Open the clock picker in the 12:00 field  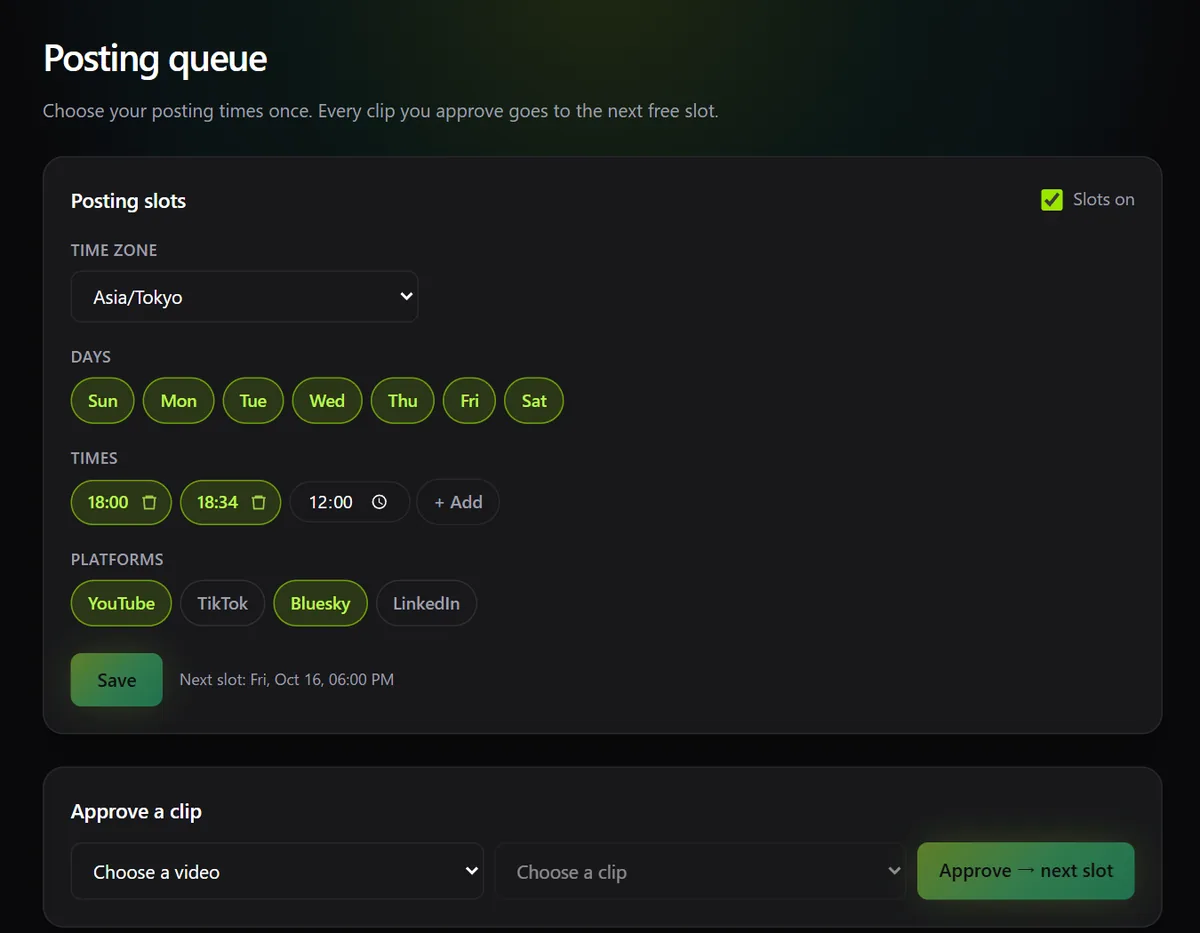point(379,502)
